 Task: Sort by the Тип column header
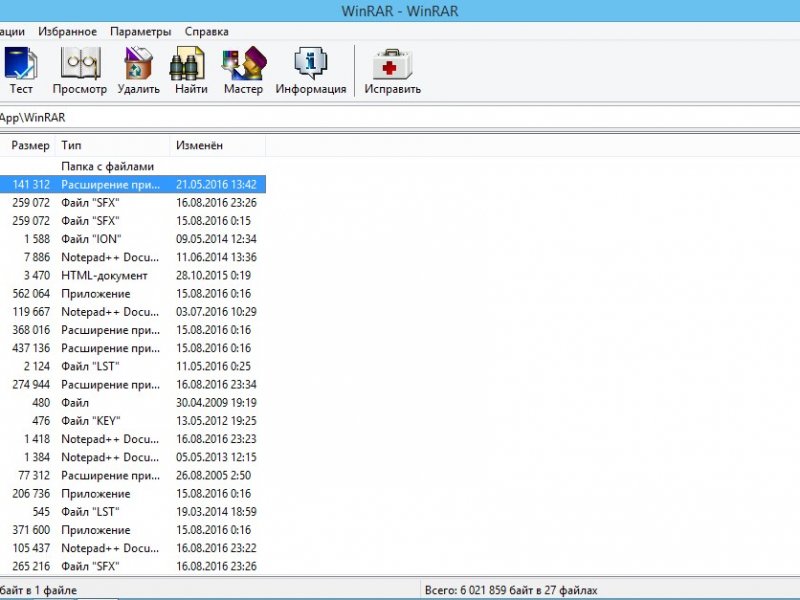click(x=112, y=145)
